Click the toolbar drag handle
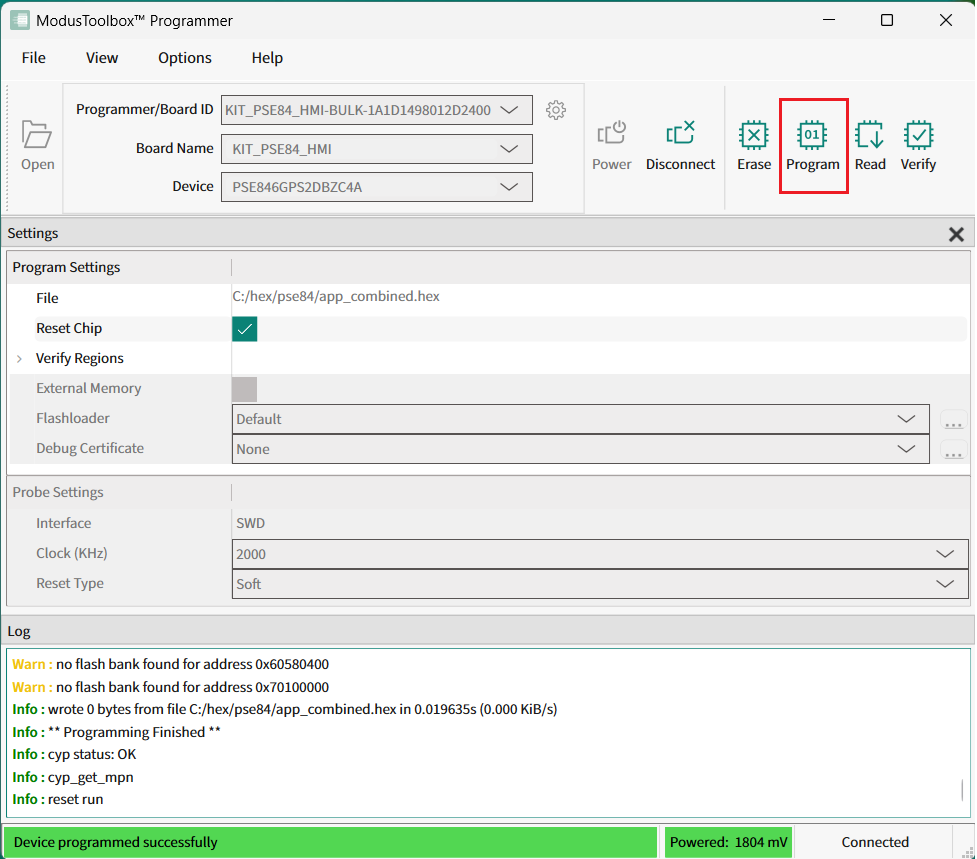 [7, 148]
